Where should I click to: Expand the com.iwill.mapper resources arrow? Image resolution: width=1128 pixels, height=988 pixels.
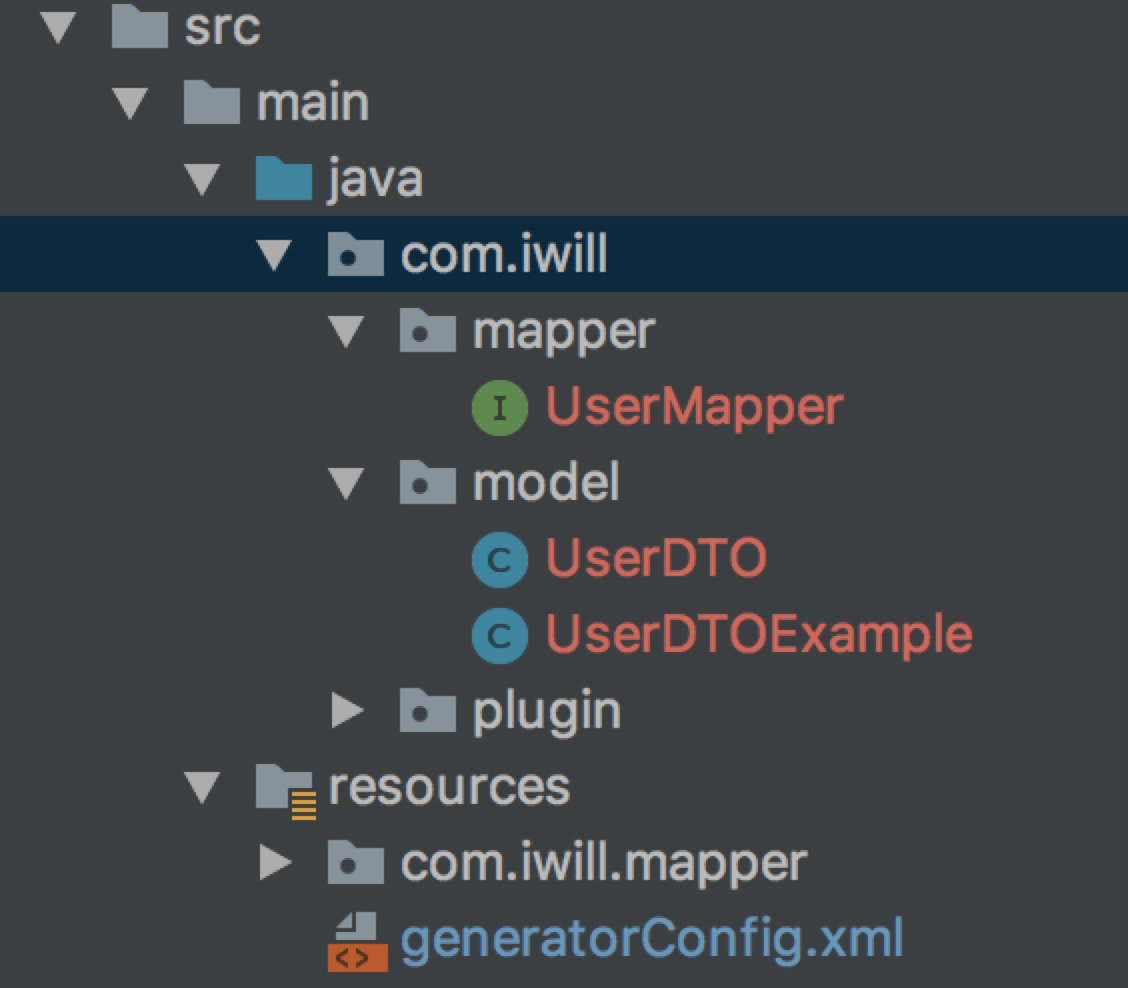click(274, 863)
